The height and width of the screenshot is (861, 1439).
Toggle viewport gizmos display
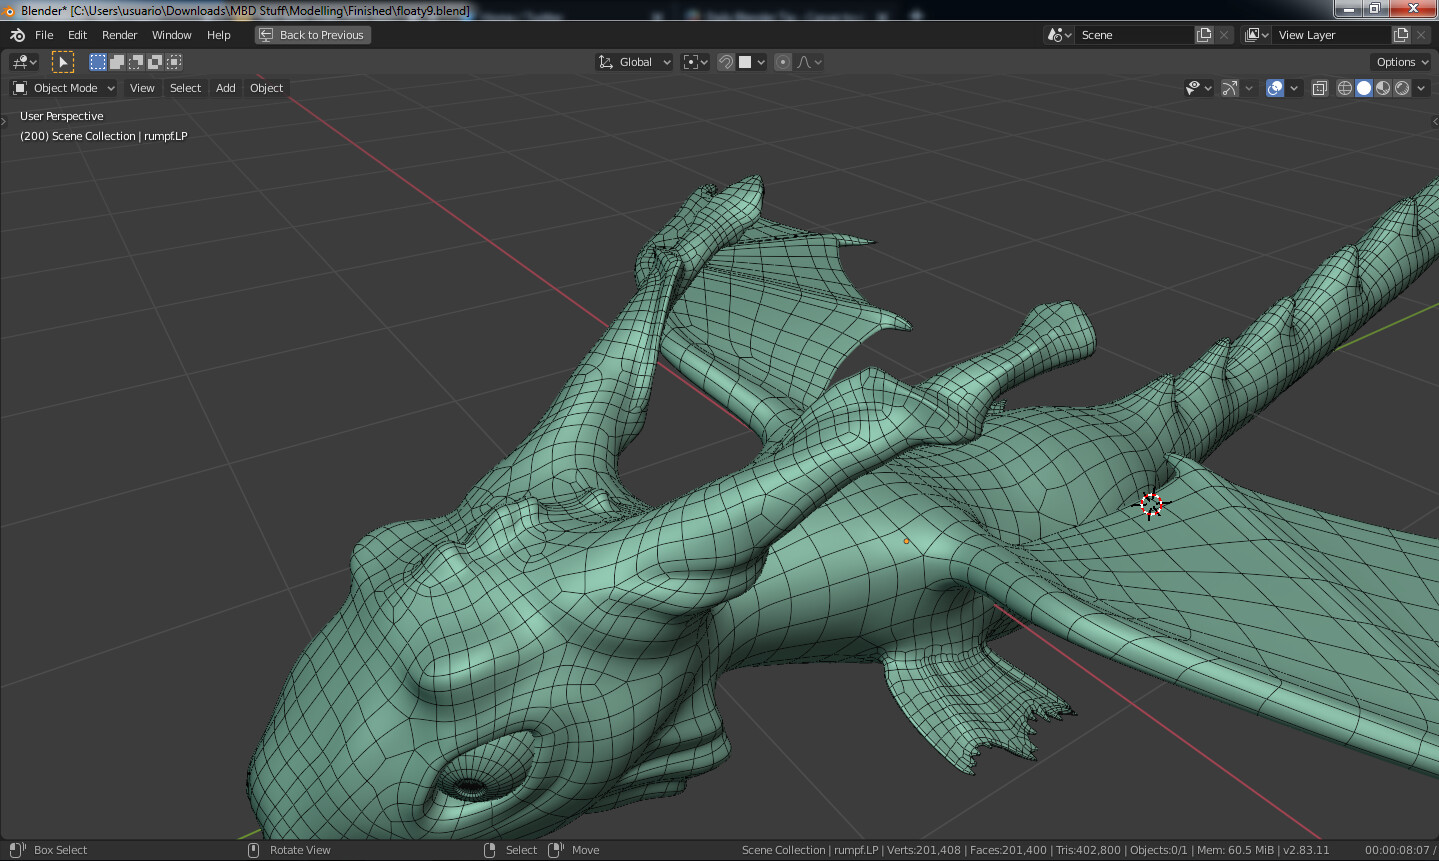(x=1230, y=88)
